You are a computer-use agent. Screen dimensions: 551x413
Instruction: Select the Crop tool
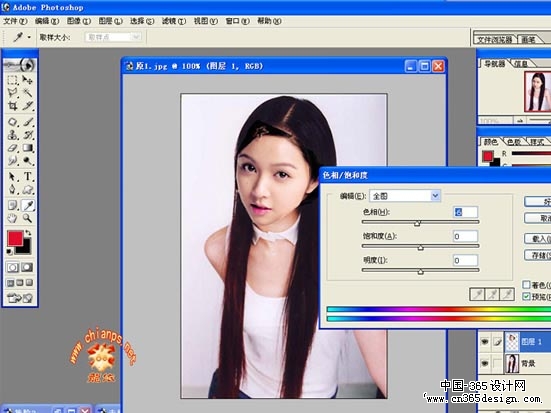13,105
